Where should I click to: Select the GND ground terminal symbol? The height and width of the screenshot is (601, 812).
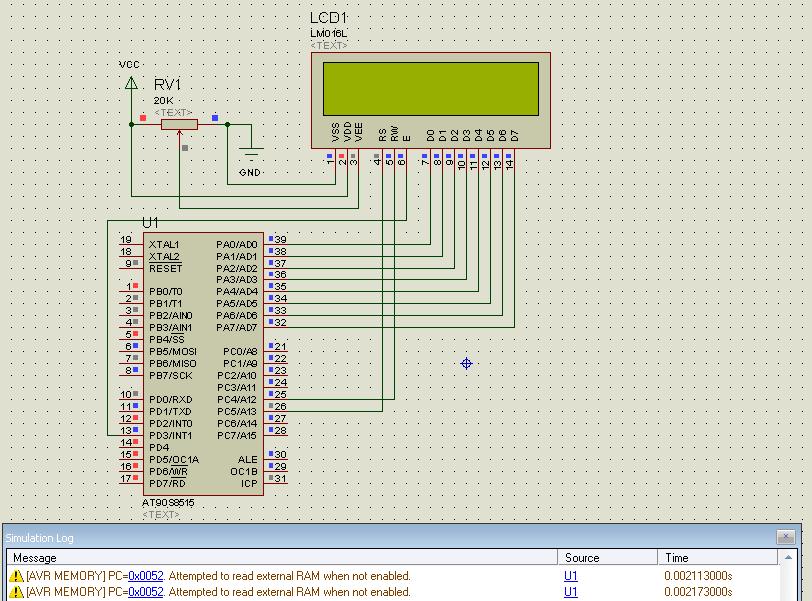coord(252,153)
